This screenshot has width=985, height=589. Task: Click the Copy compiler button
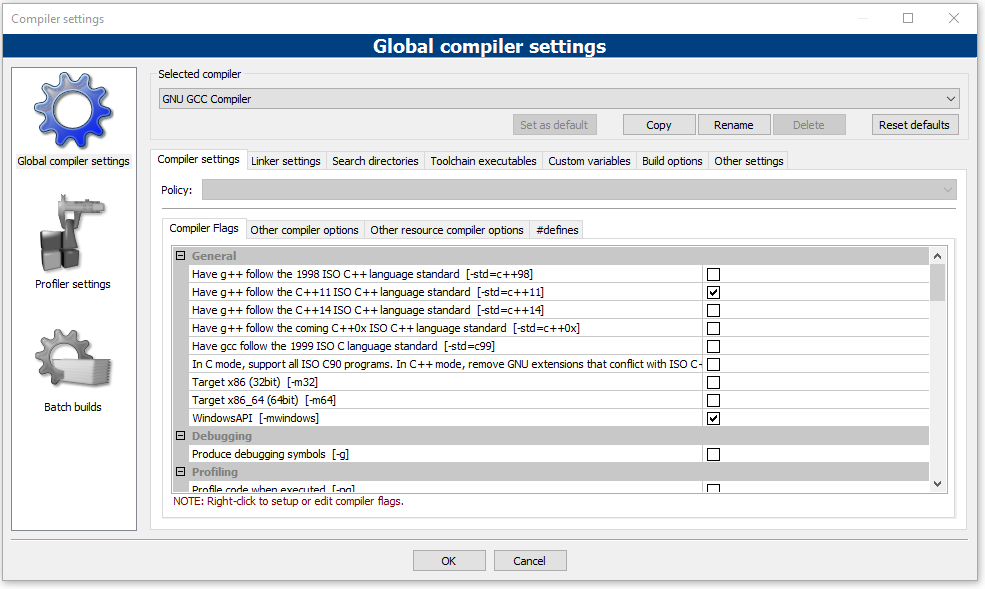[x=659, y=125]
